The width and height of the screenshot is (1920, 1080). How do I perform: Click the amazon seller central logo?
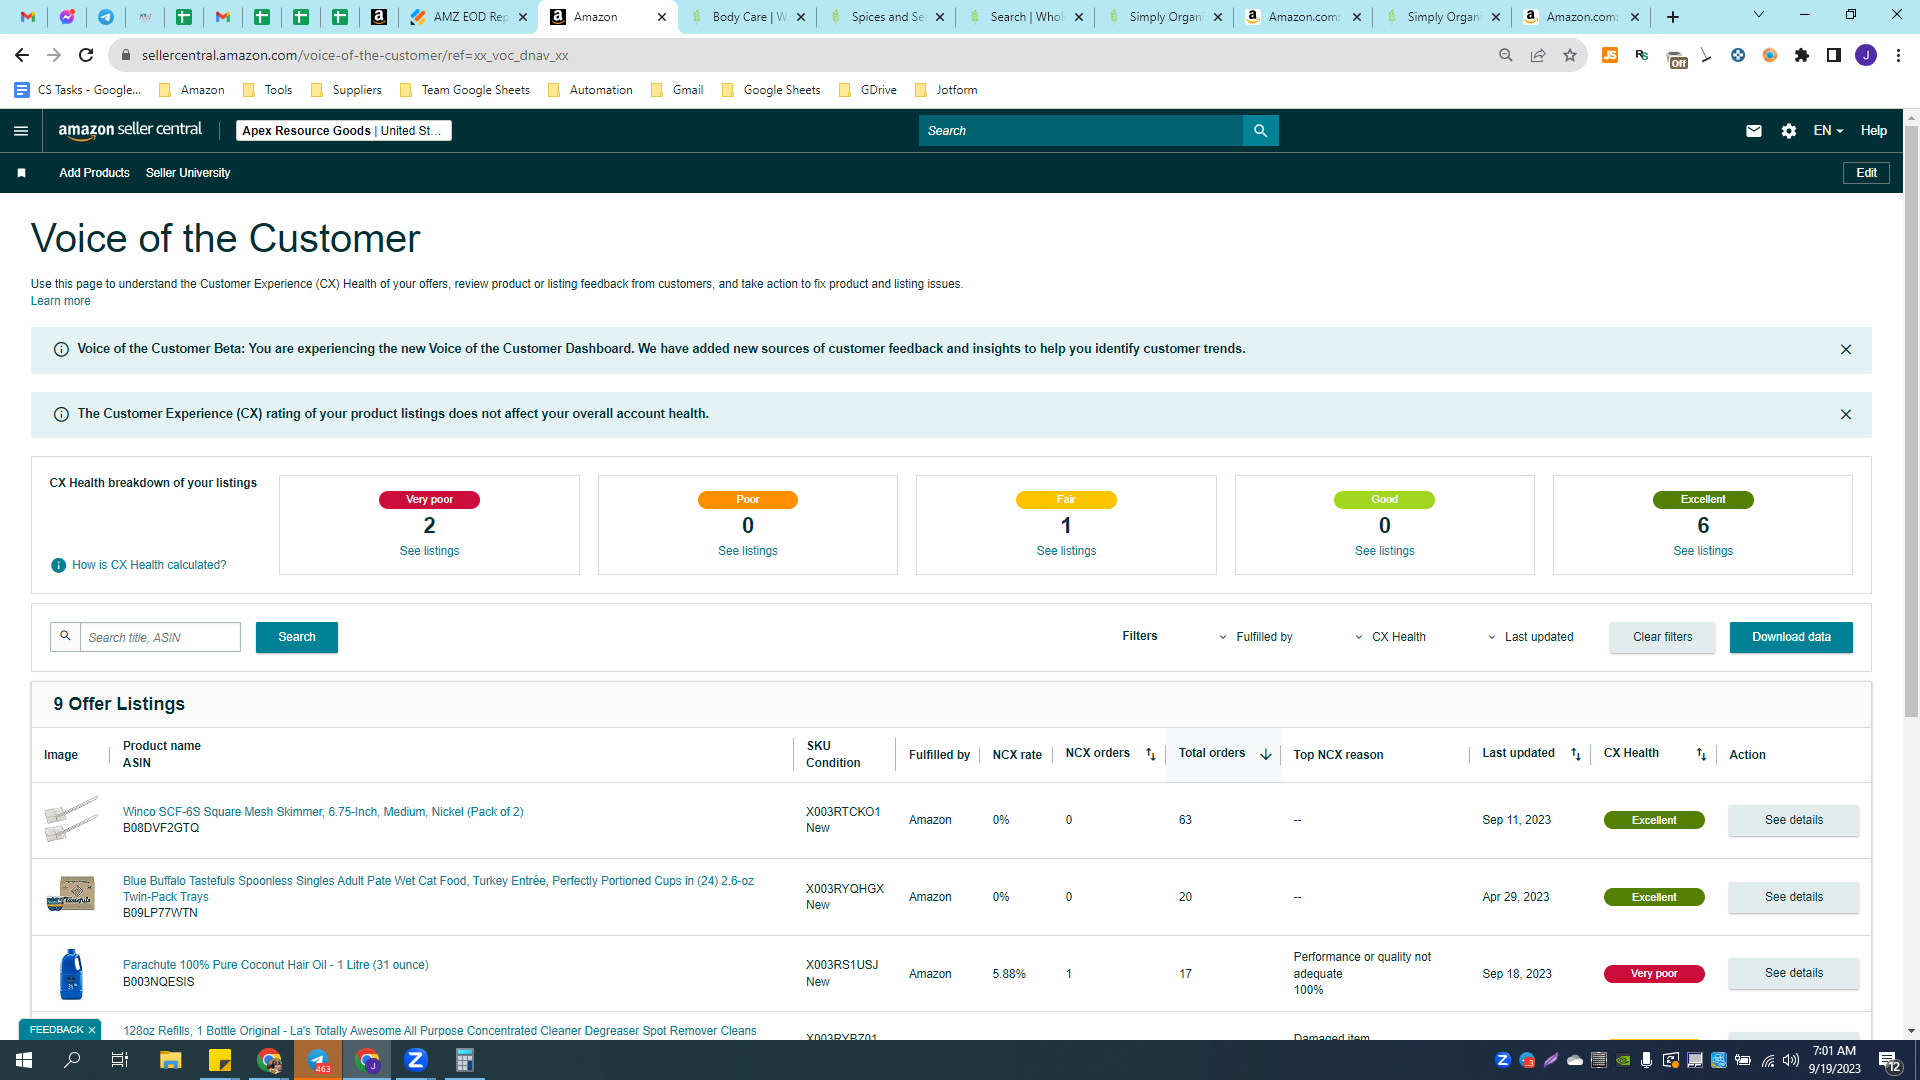pyautogui.click(x=130, y=130)
